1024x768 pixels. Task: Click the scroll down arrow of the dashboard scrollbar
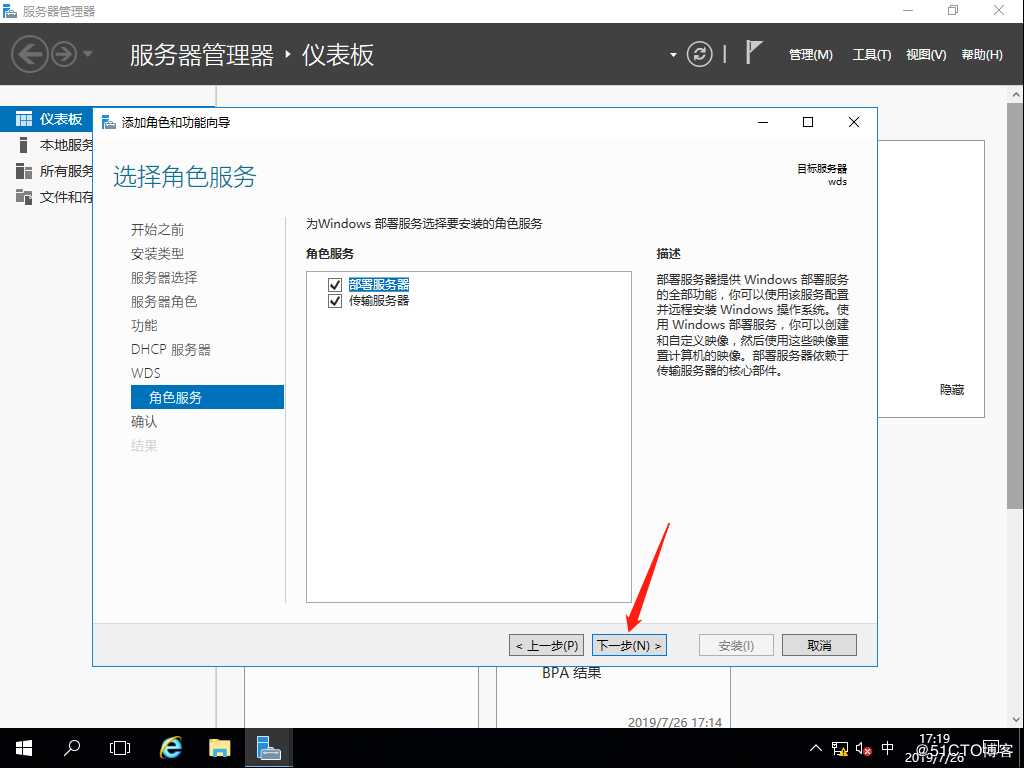tap(1016, 720)
